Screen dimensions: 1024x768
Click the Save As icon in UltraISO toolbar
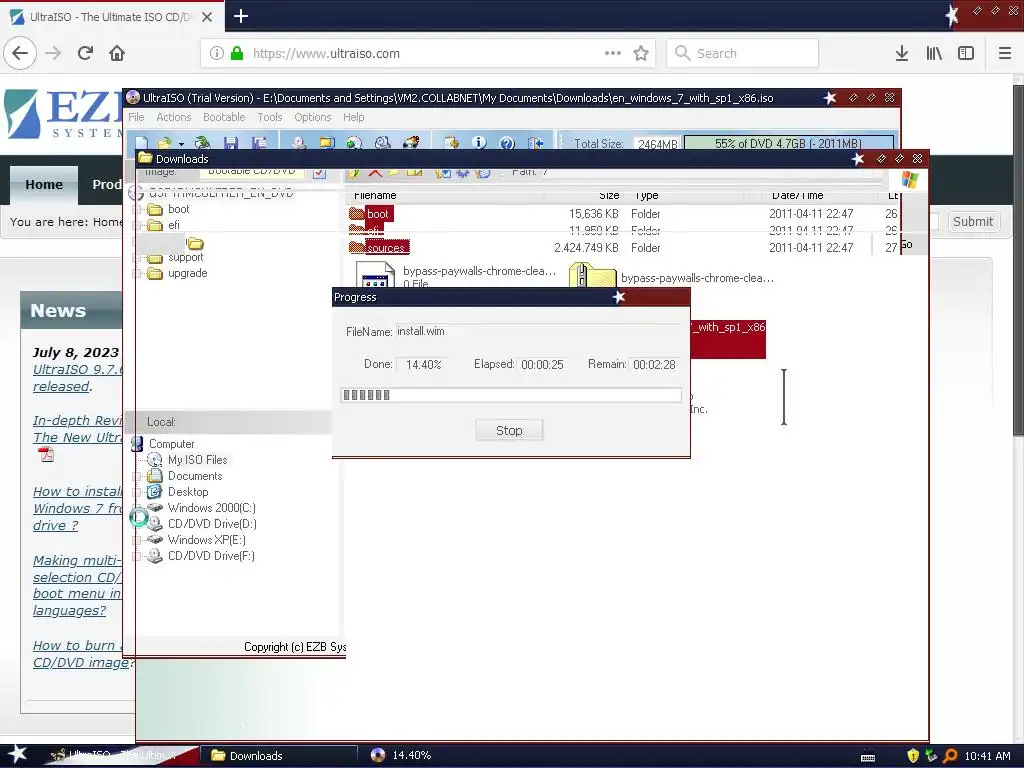[x=259, y=143]
